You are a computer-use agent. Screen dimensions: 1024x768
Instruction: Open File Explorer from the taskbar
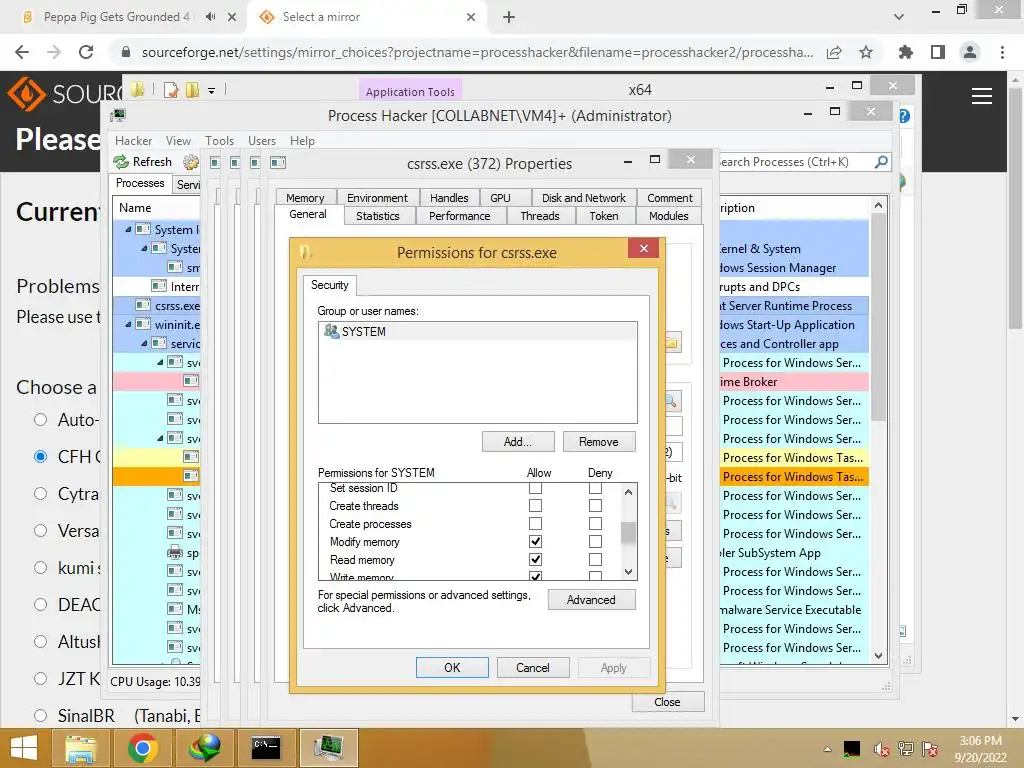(x=81, y=748)
